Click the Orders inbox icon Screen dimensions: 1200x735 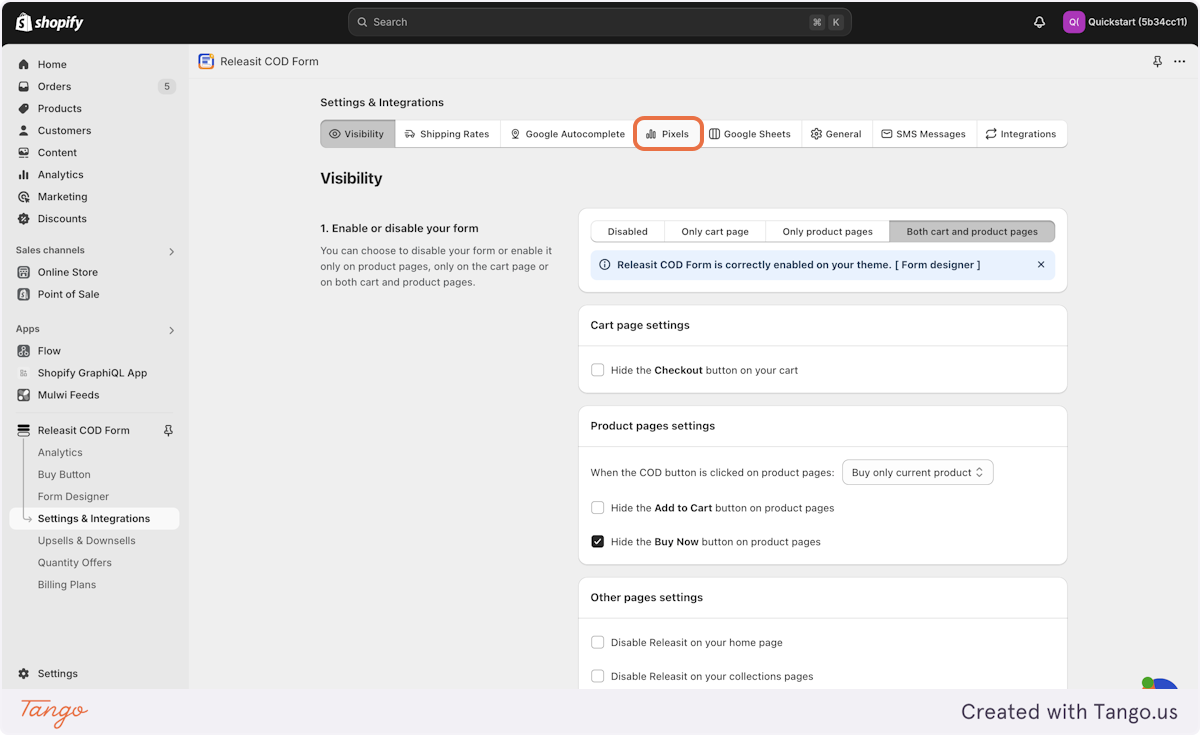pos(24,87)
